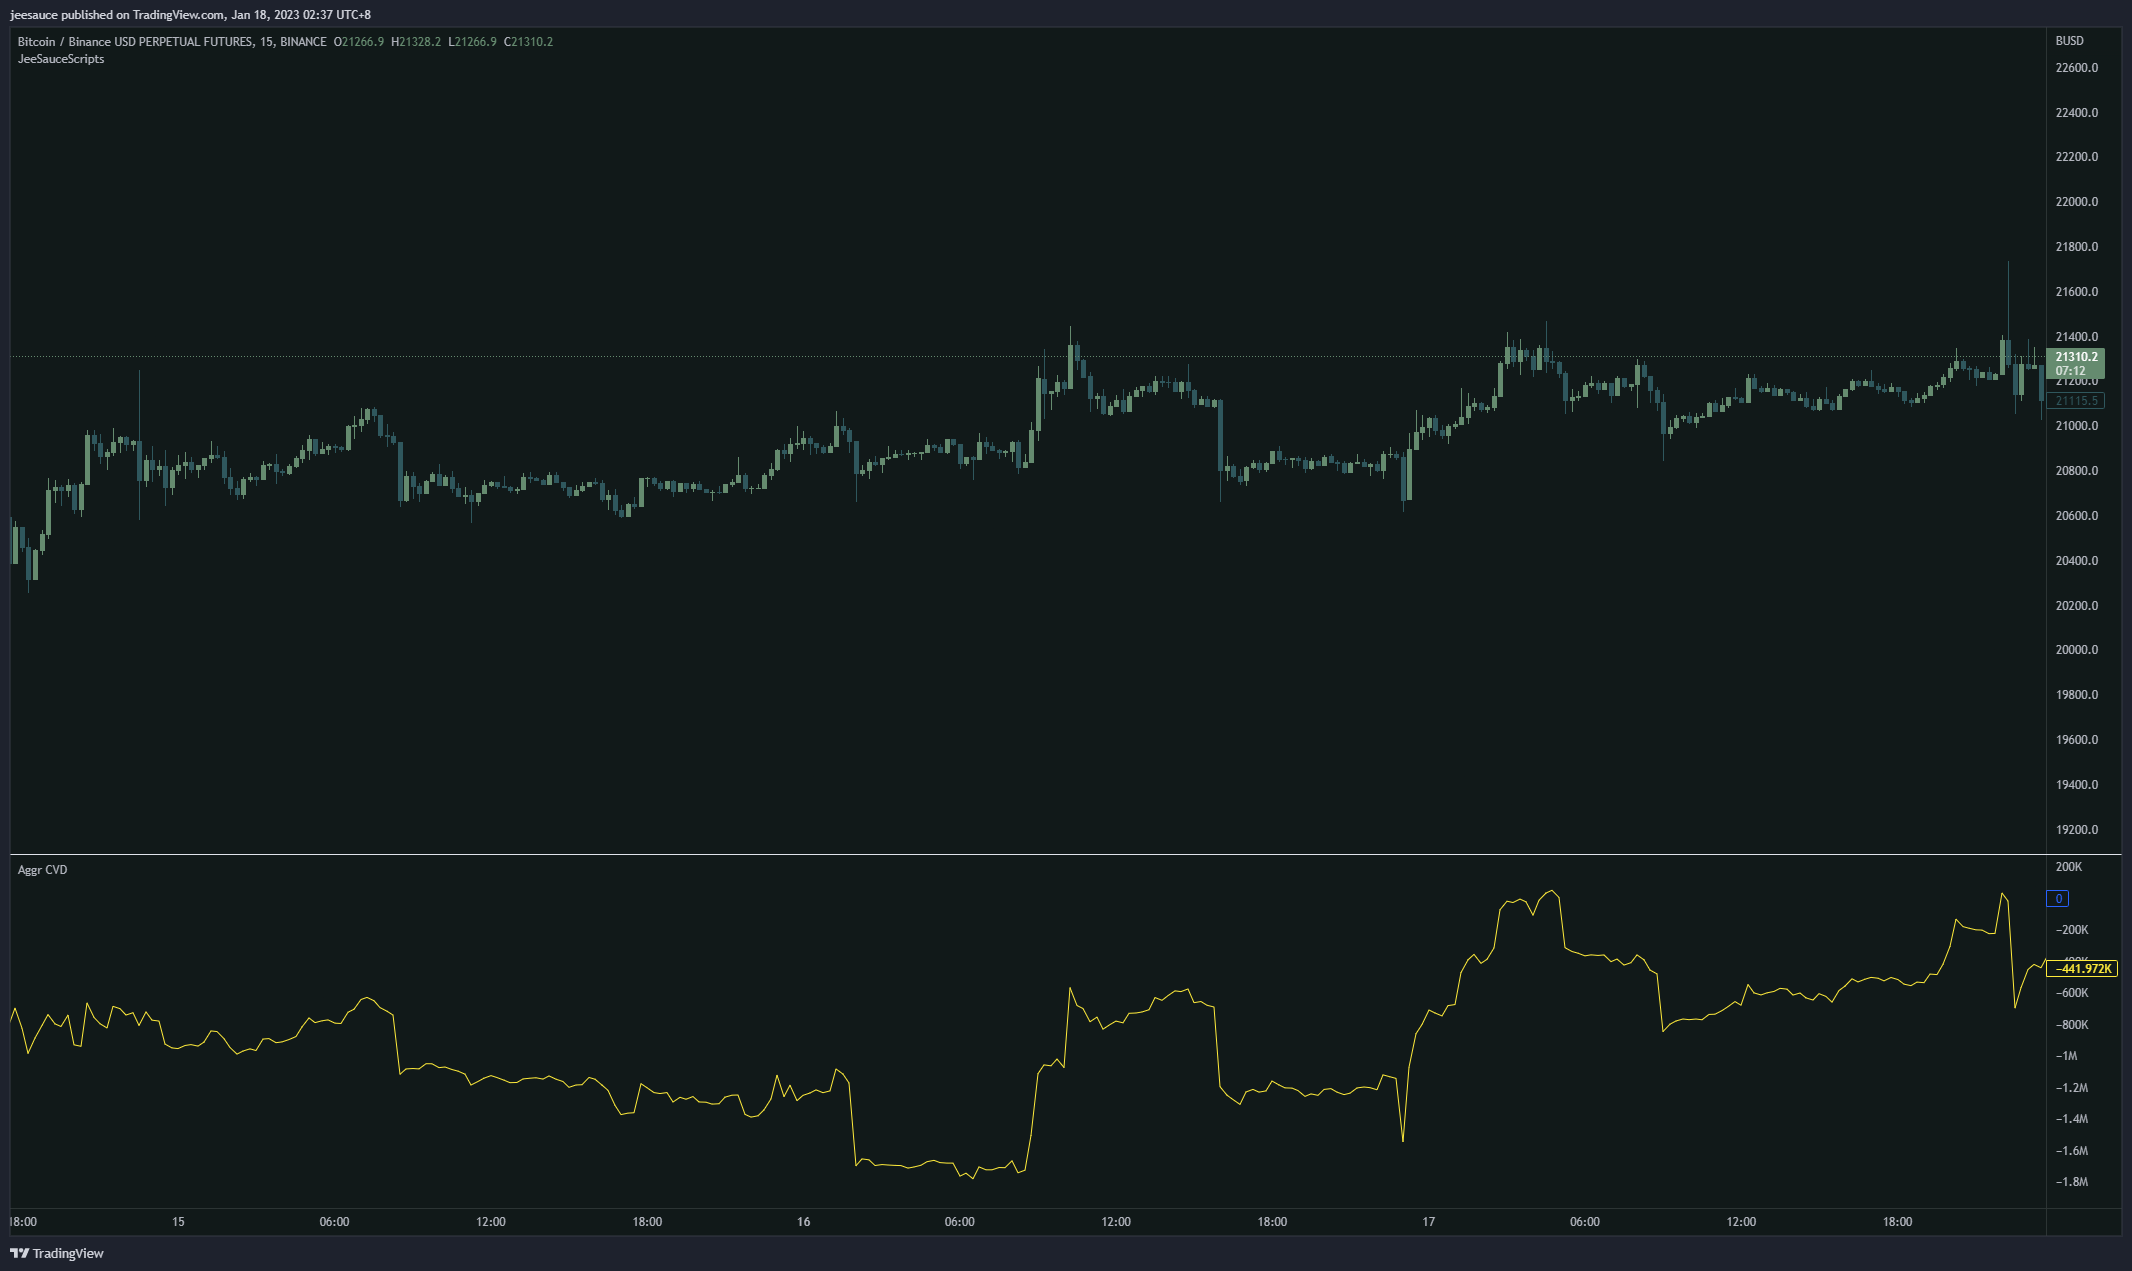Click the 20600.0 price scale label

pos(2076,516)
